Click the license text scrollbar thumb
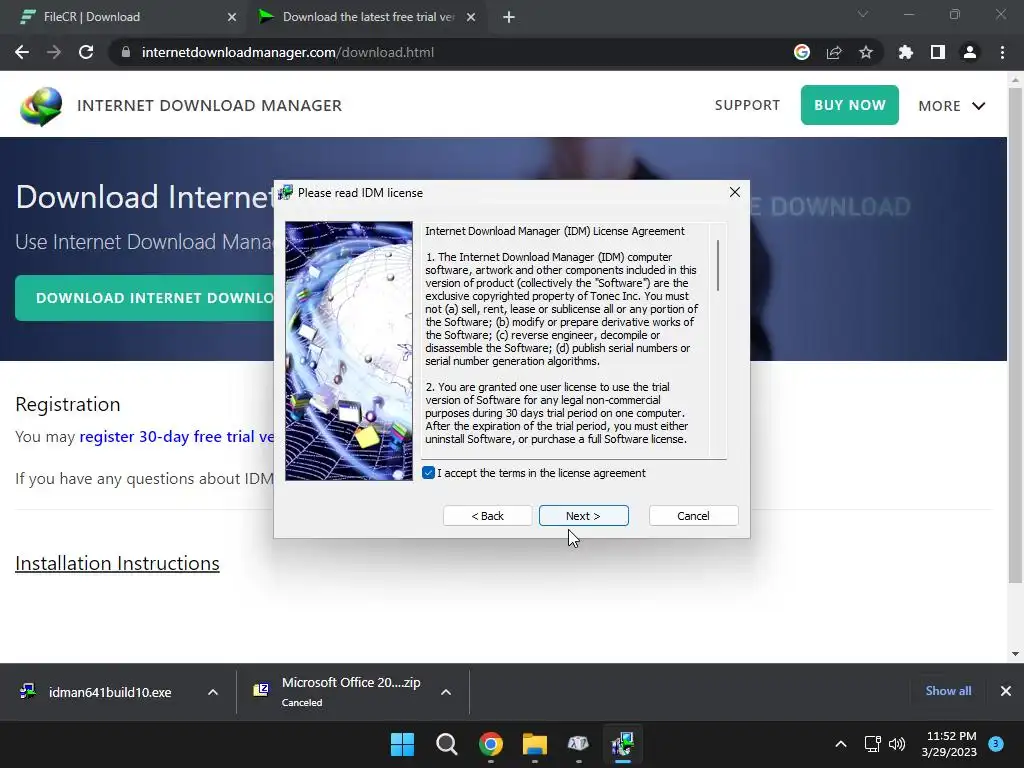This screenshot has height=768, width=1024. click(718, 265)
